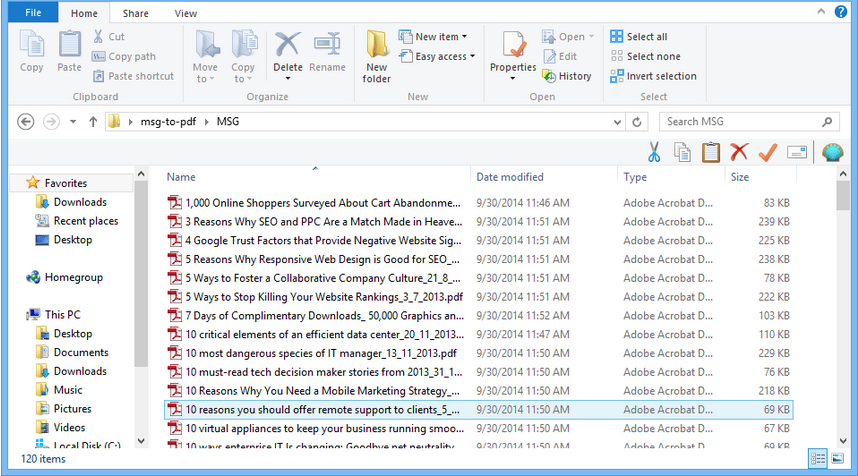
Task: Refresh the MSG folder view
Action: coord(637,122)
